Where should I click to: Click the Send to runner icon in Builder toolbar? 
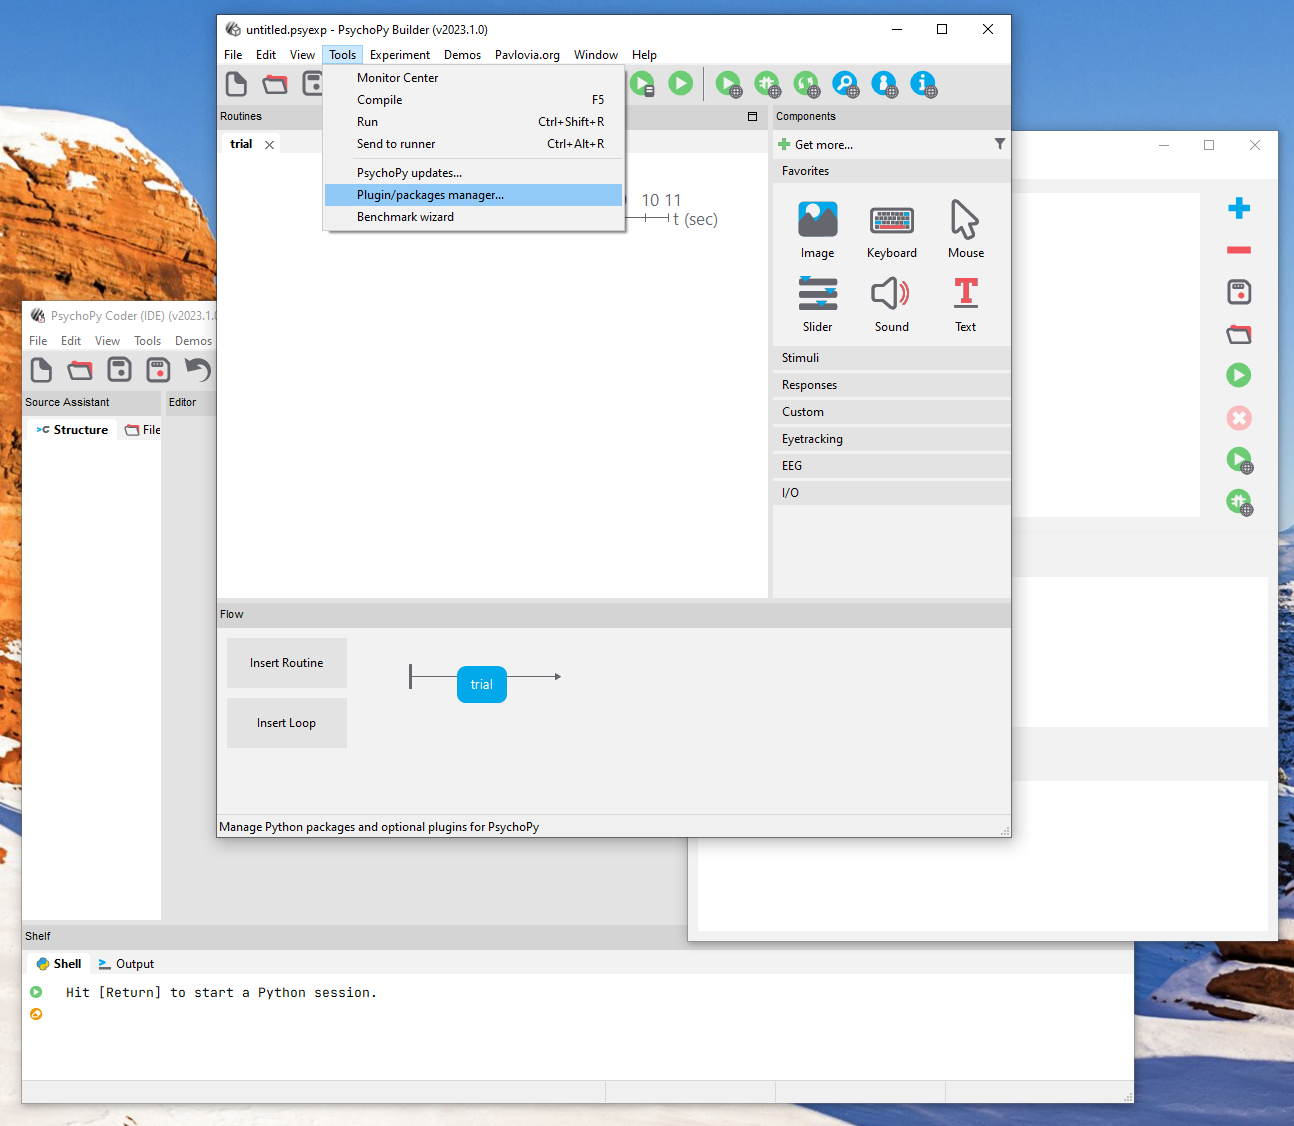(x=642, y=84)
